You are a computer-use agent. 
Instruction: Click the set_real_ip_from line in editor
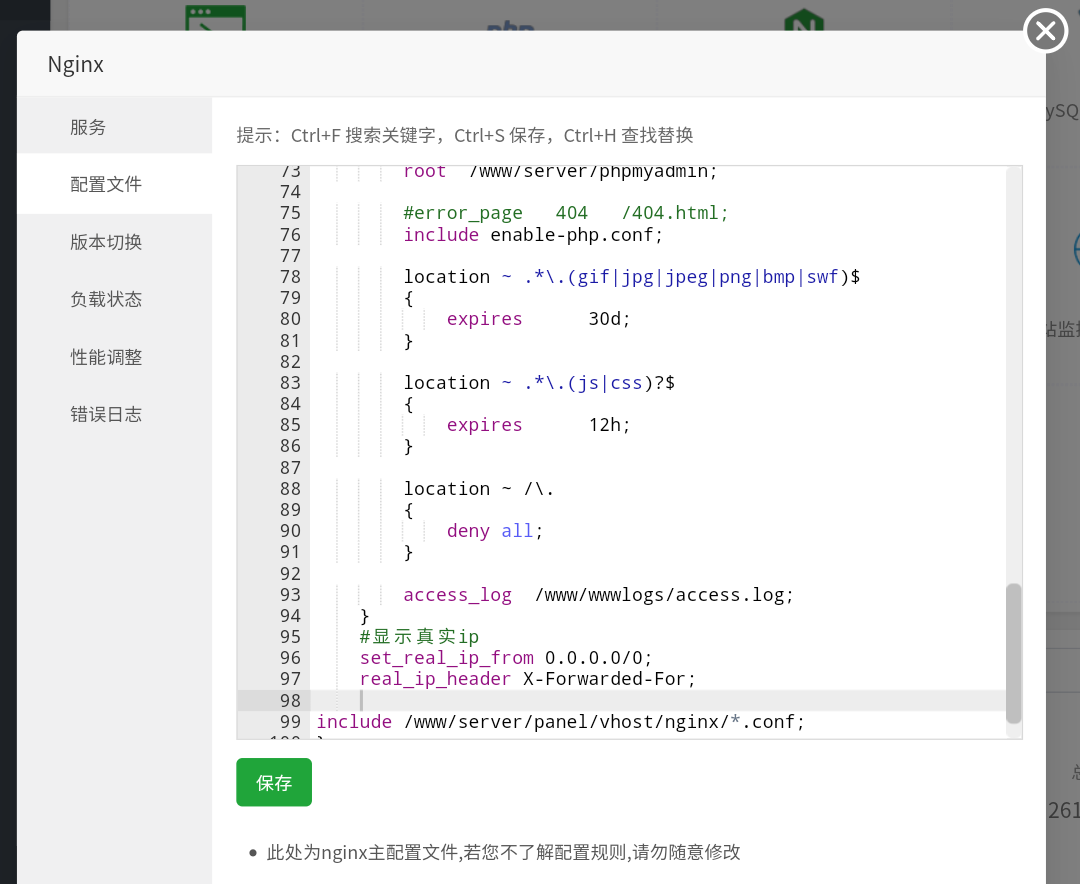tap(506, 658)
